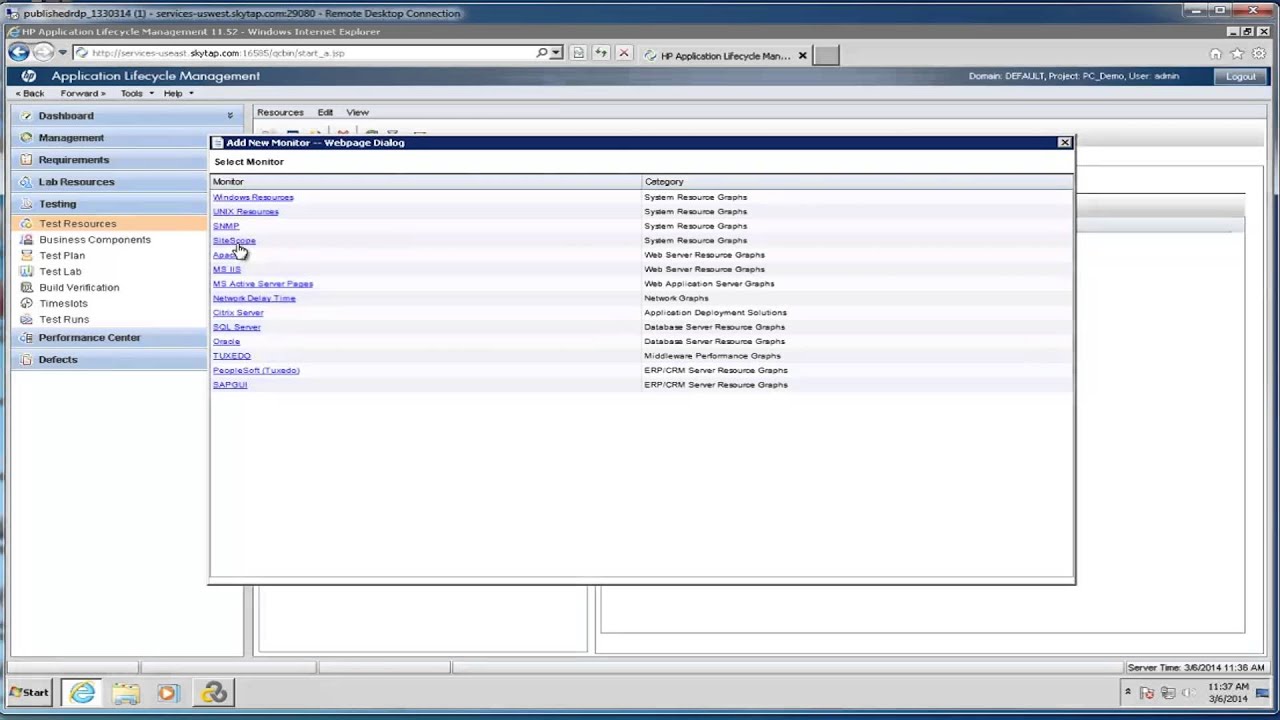Click the Forward navigation link
This screenshot has width=1280, height=720.
(82, 94)
